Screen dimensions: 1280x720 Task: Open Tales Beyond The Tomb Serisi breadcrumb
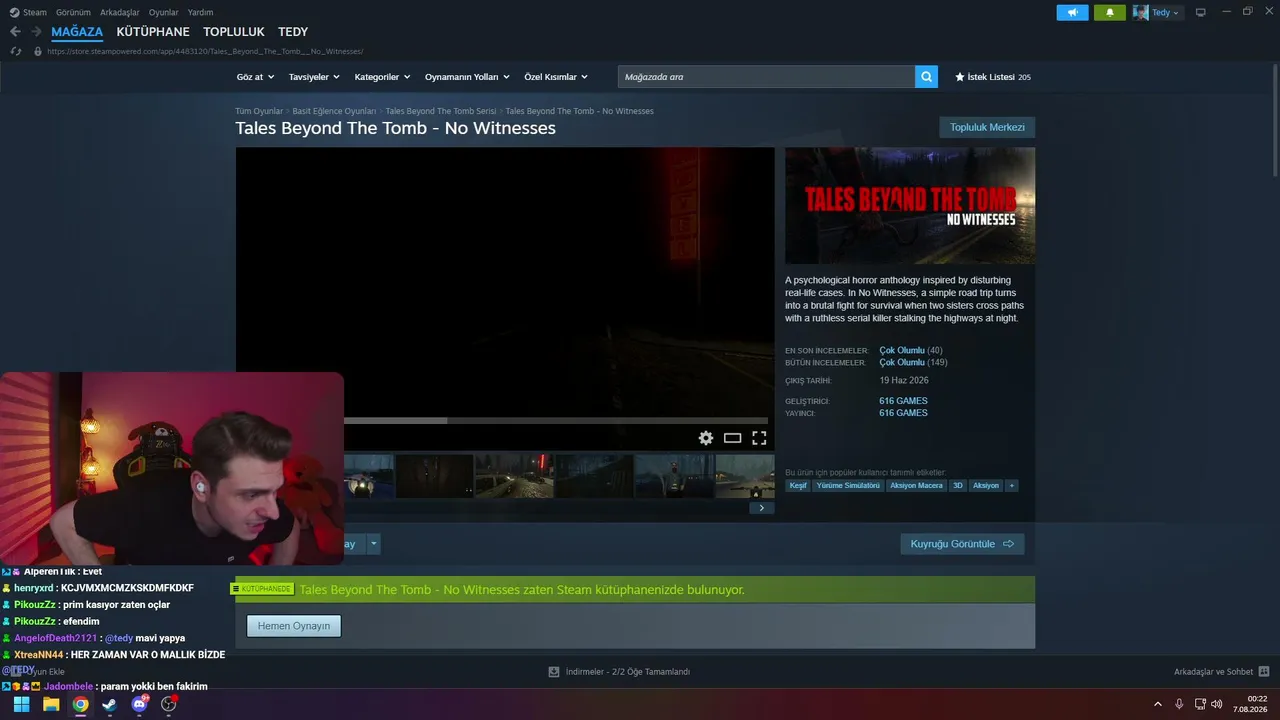point(441,111)
